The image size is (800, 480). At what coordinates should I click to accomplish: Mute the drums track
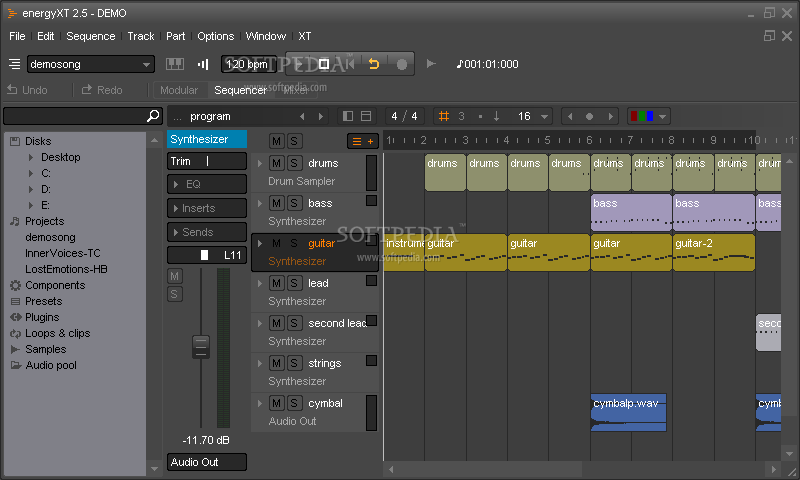click(x=276, y=163)
